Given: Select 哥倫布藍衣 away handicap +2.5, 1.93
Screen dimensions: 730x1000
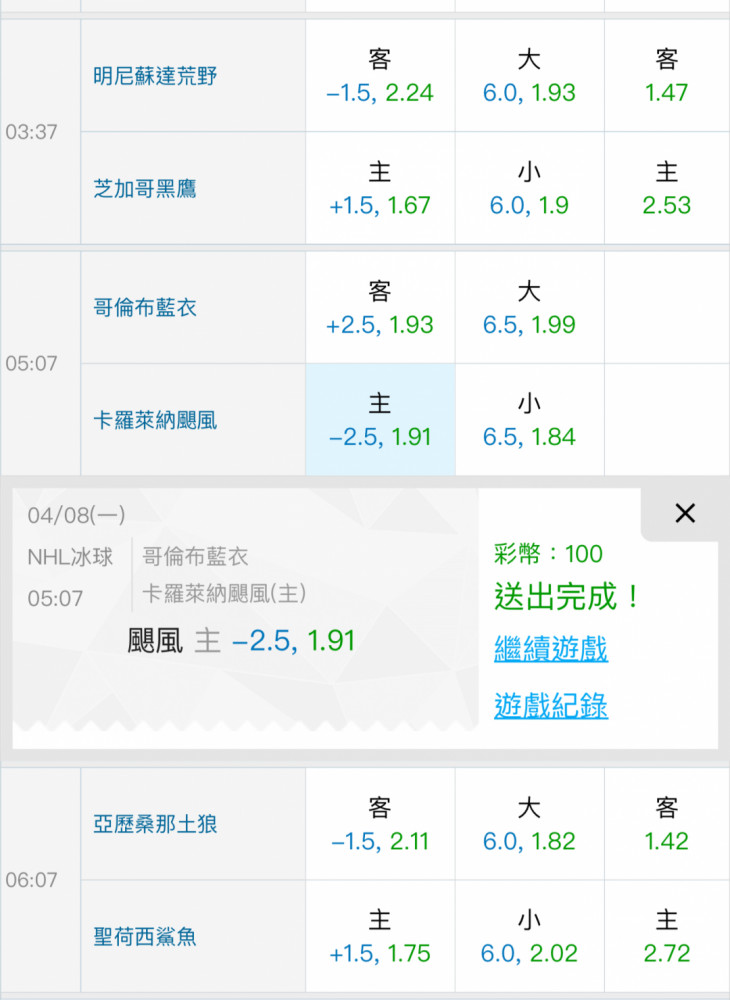Looking at the screenshot, I should [380, 308].
